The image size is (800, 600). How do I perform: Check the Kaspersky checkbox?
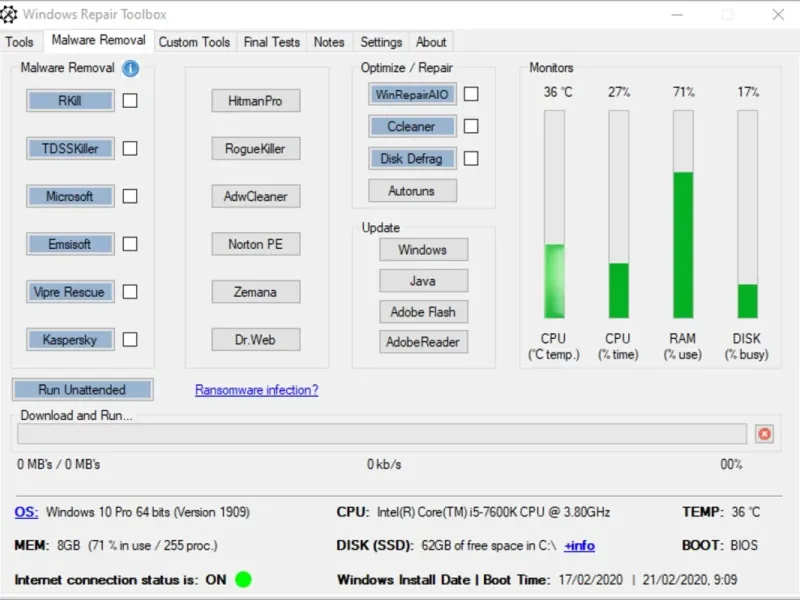[130, 339]
